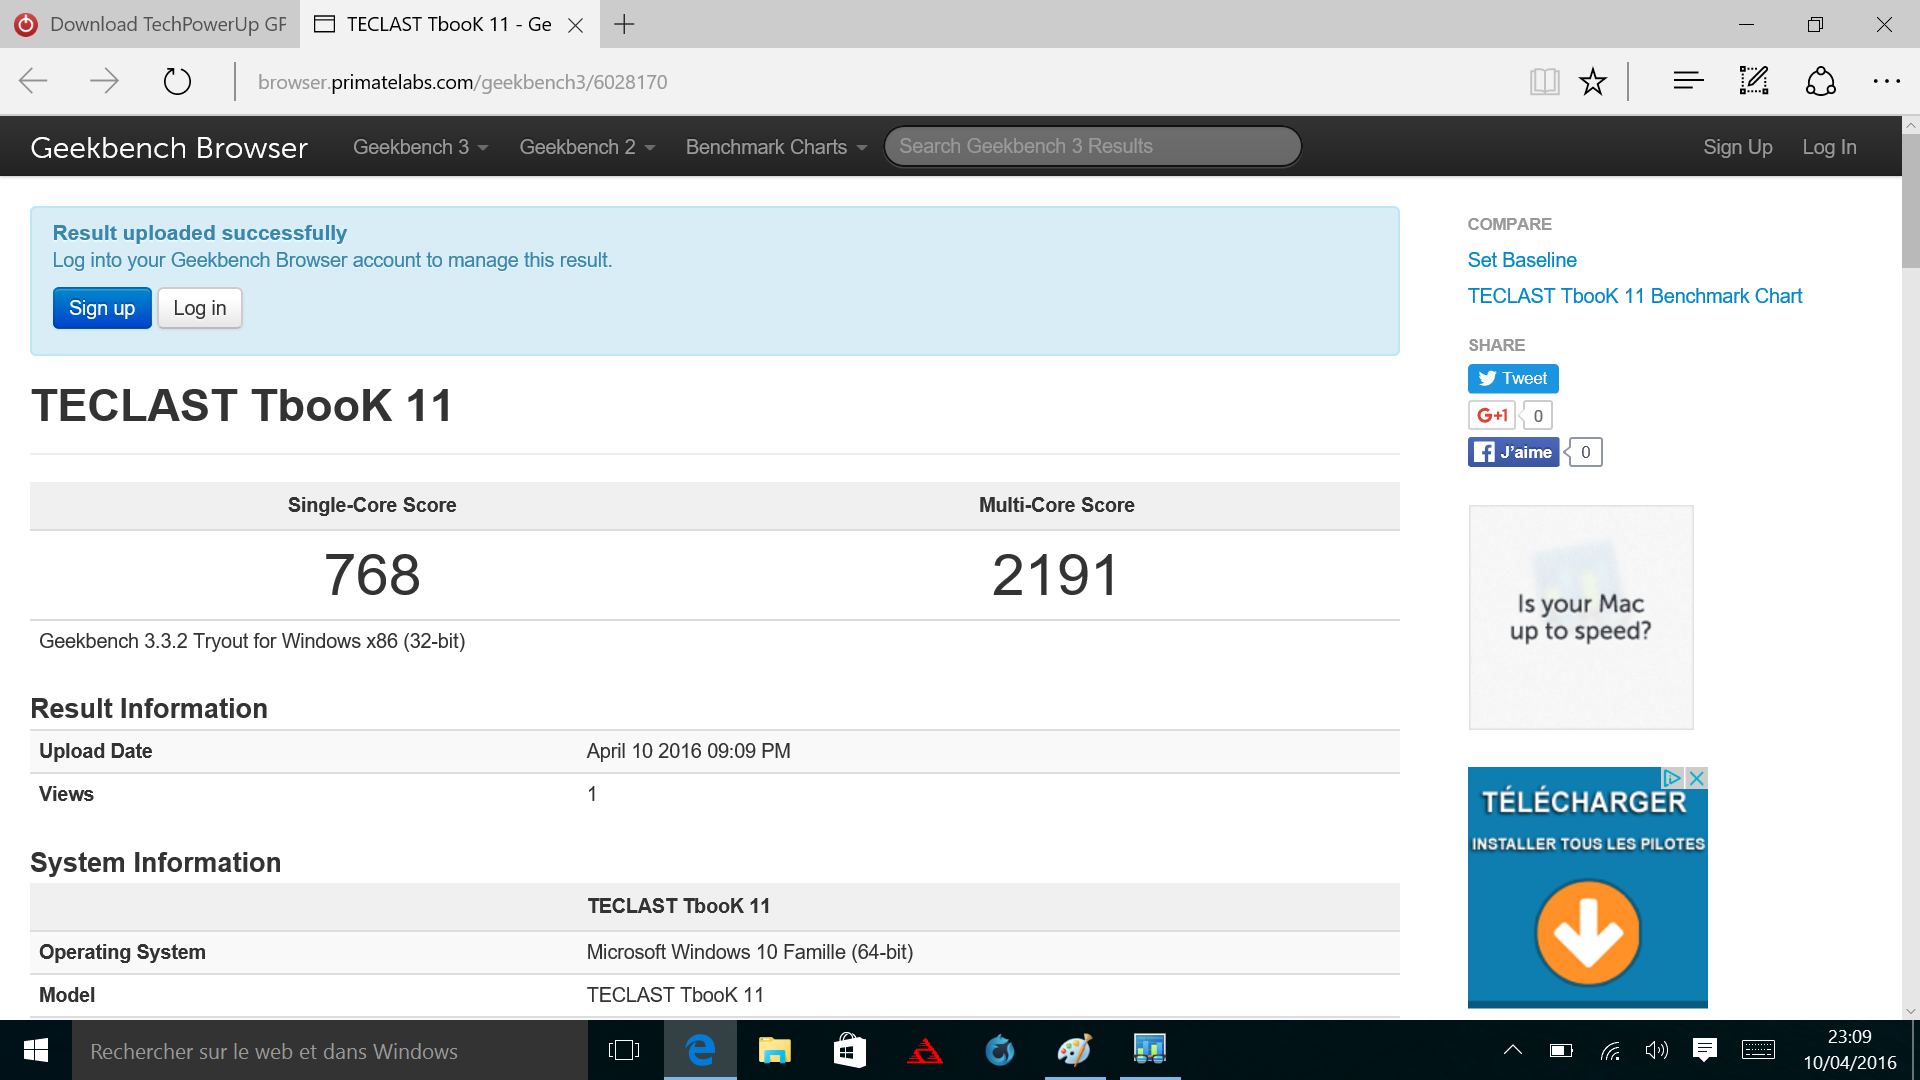Switch to Download TechPowerUp tab
Screen dimensions: 1920x1080
point(150,24)
